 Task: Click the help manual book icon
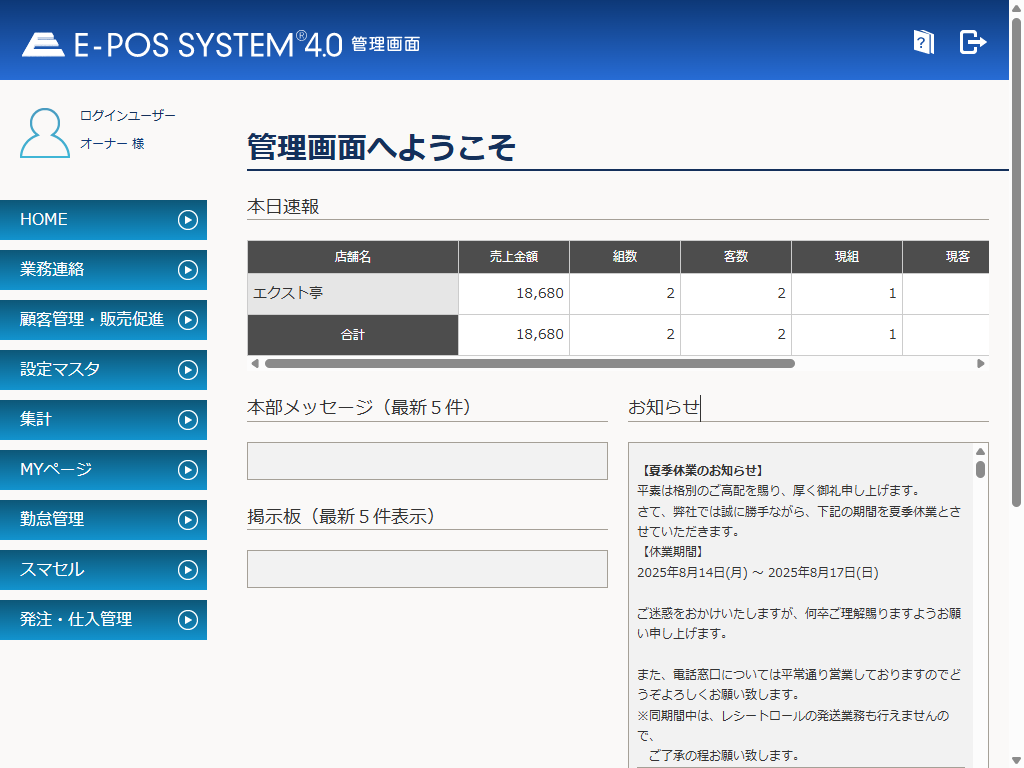pos(923,42)
